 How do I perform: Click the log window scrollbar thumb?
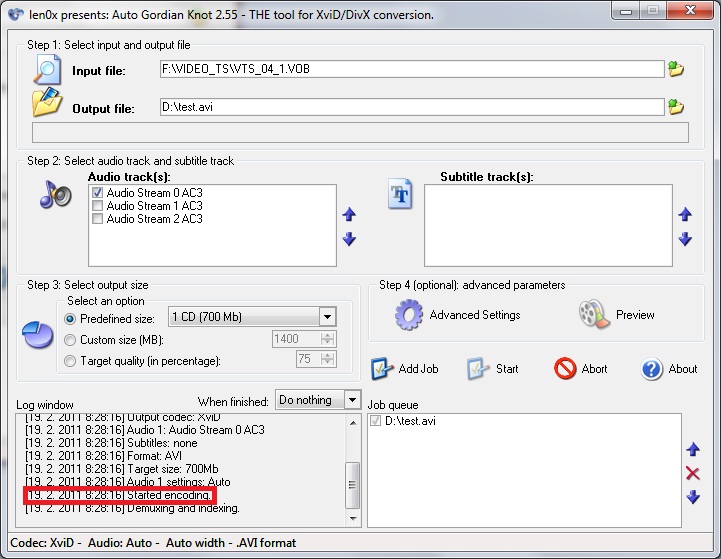(x=353, y=485)
